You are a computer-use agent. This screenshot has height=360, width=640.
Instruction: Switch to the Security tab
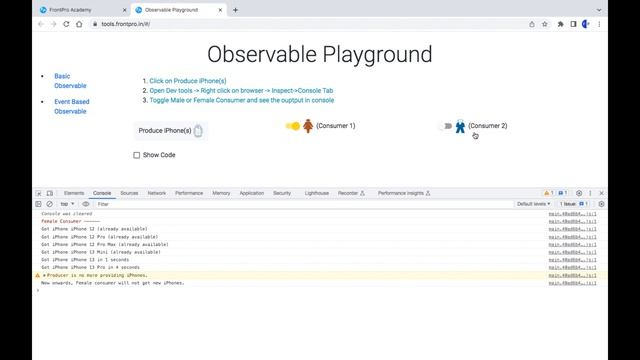[282, 193]
